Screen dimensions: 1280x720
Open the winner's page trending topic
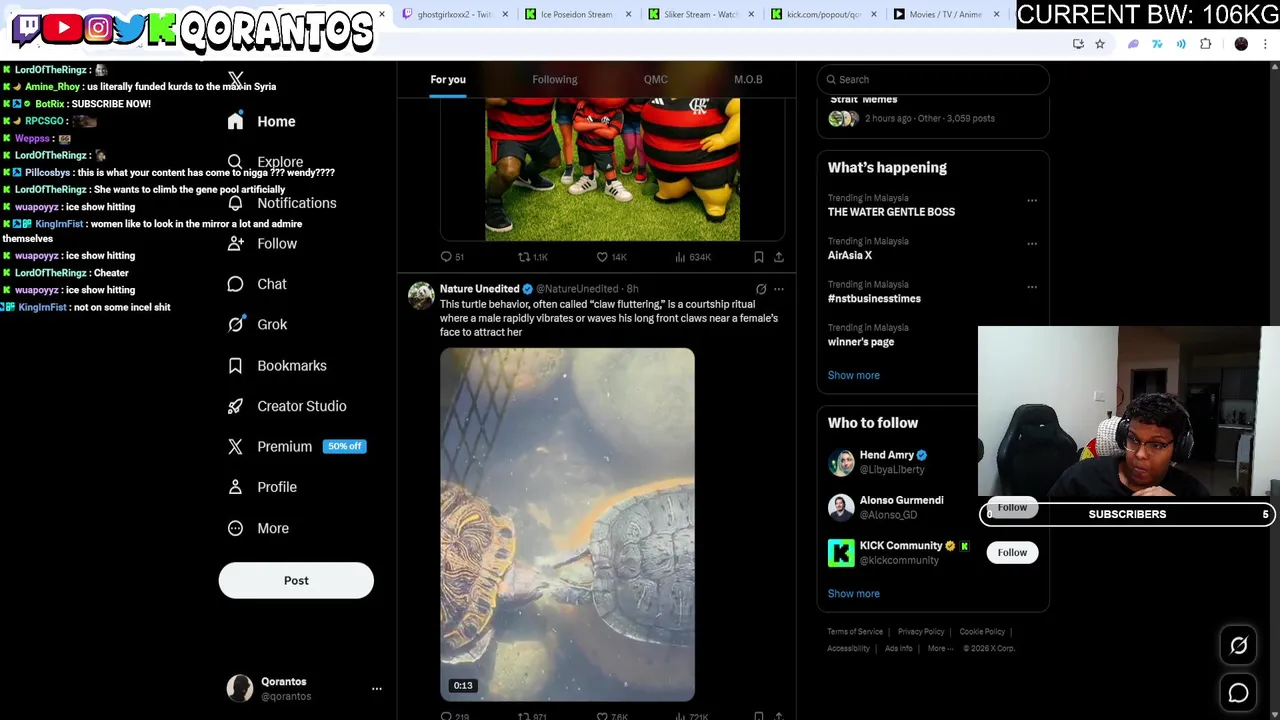tap(861, 342)
